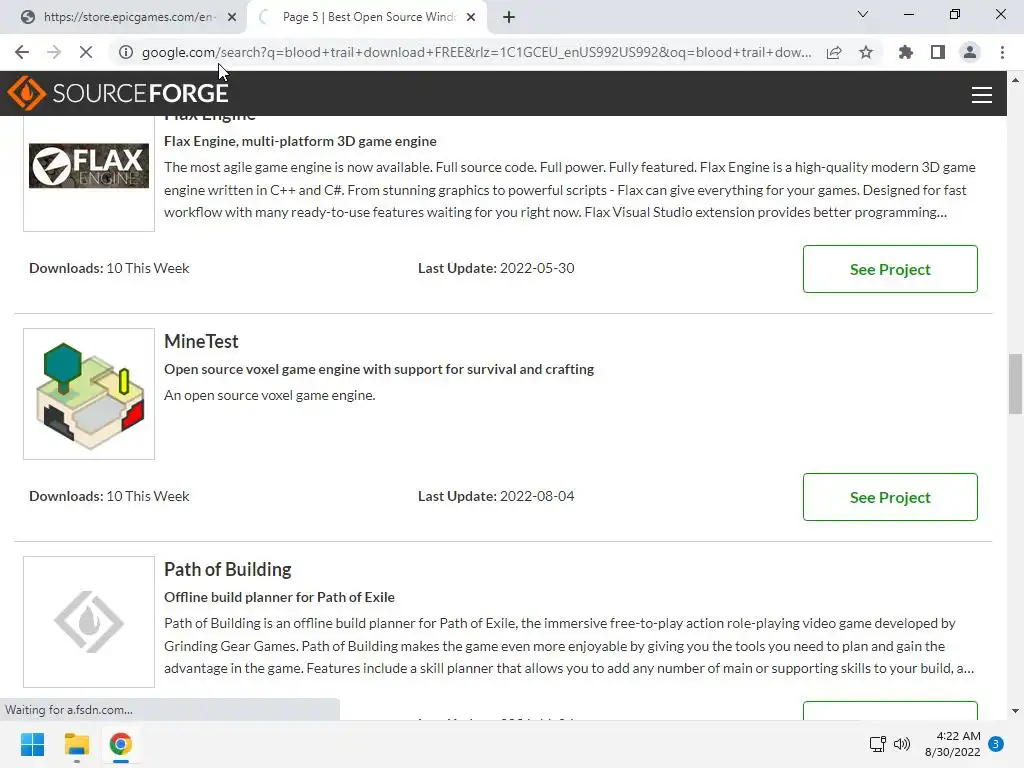
Task: Share this page icon
Action: click(x=834, y=52)
